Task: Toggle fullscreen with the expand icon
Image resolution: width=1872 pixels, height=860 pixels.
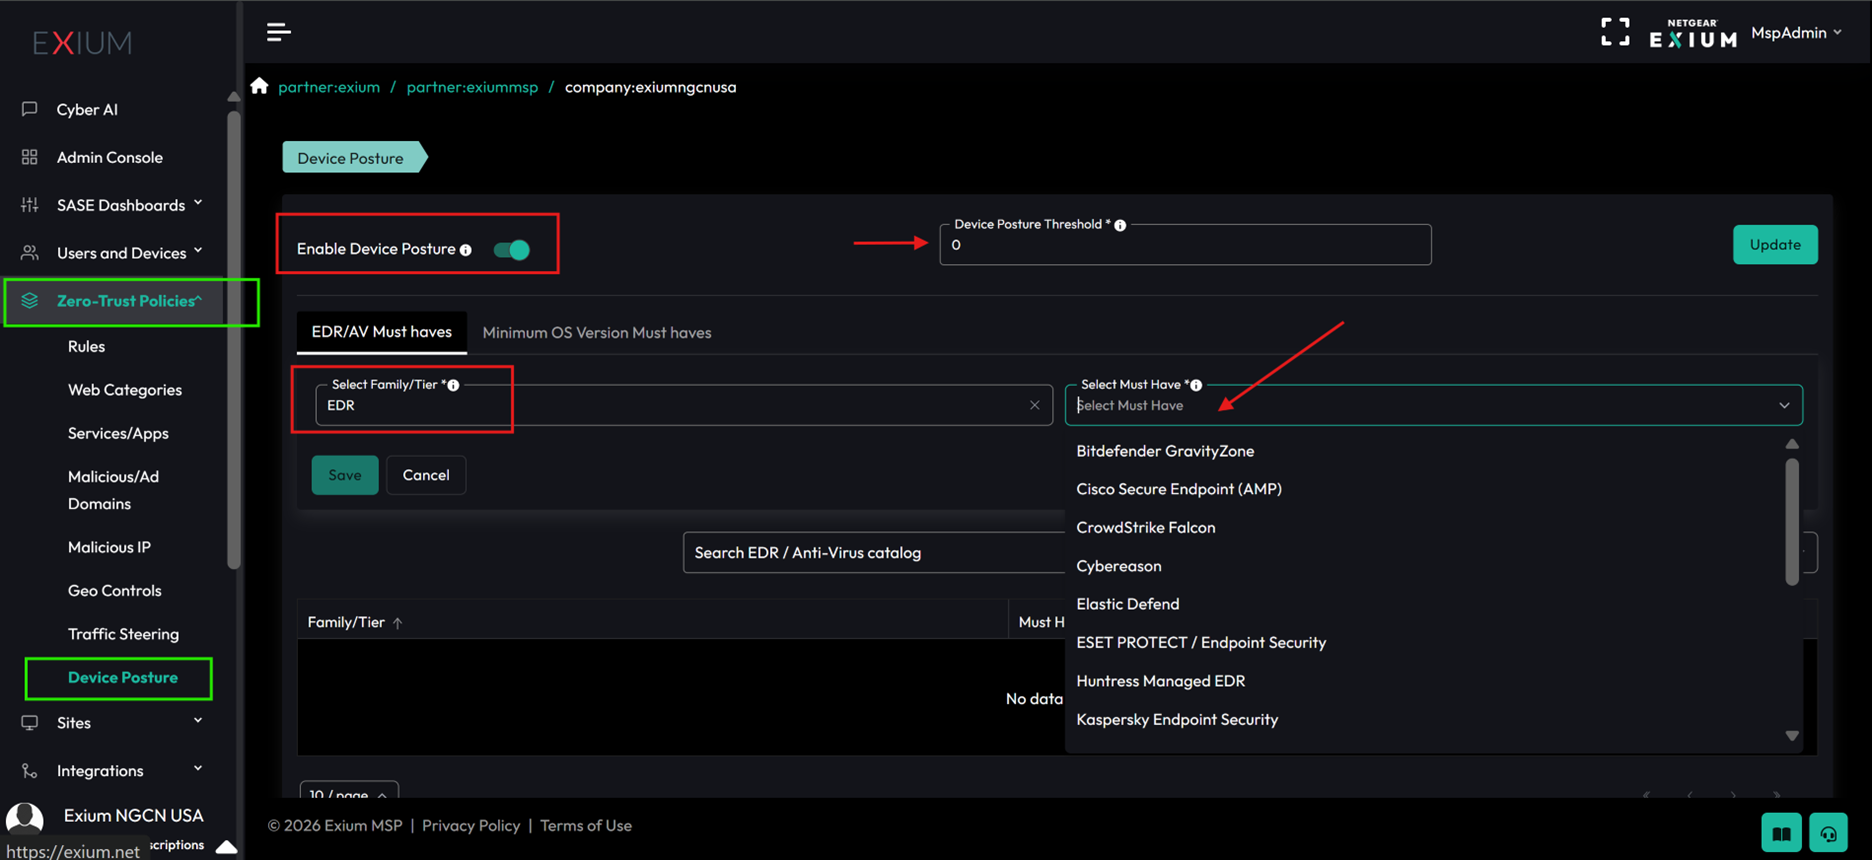Action: point(1615,32)
